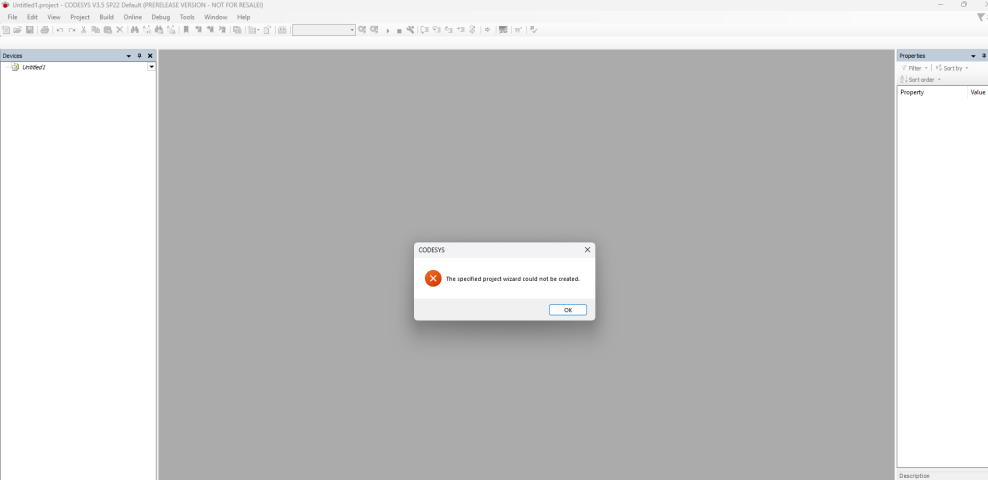The width and height of the screenshot is (988, 480).
Task: Select the Untitled1 project tree node
Action: pyautogui.click(x=34, y=67)
